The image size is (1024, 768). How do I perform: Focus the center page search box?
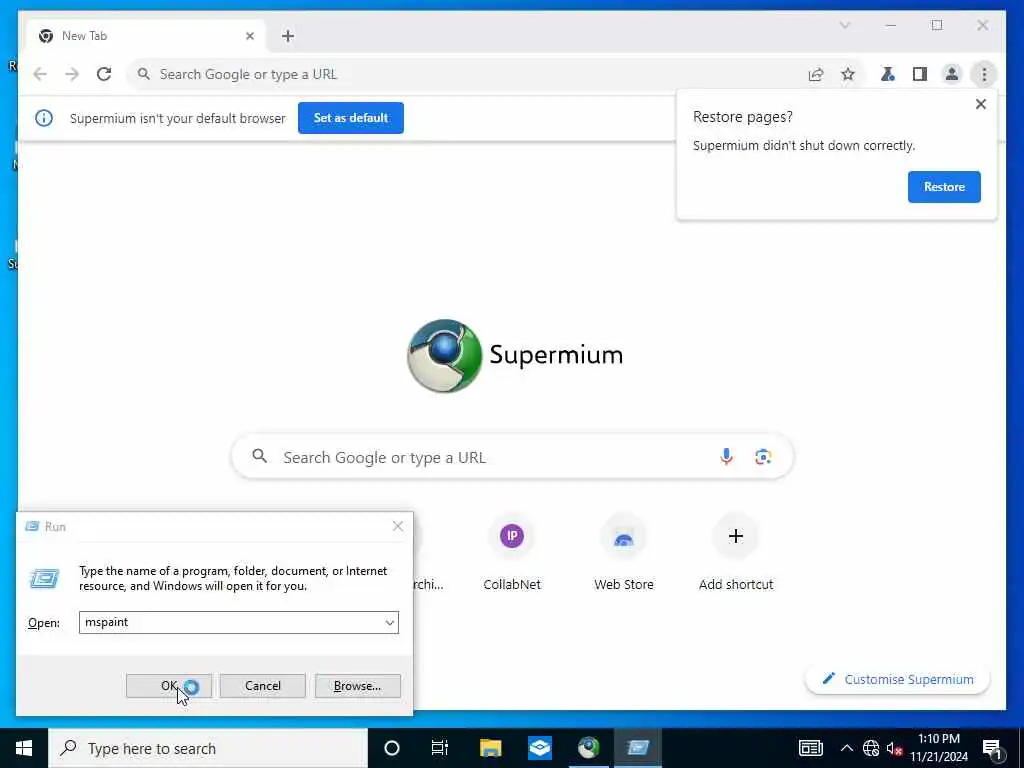tap(512, 456)
